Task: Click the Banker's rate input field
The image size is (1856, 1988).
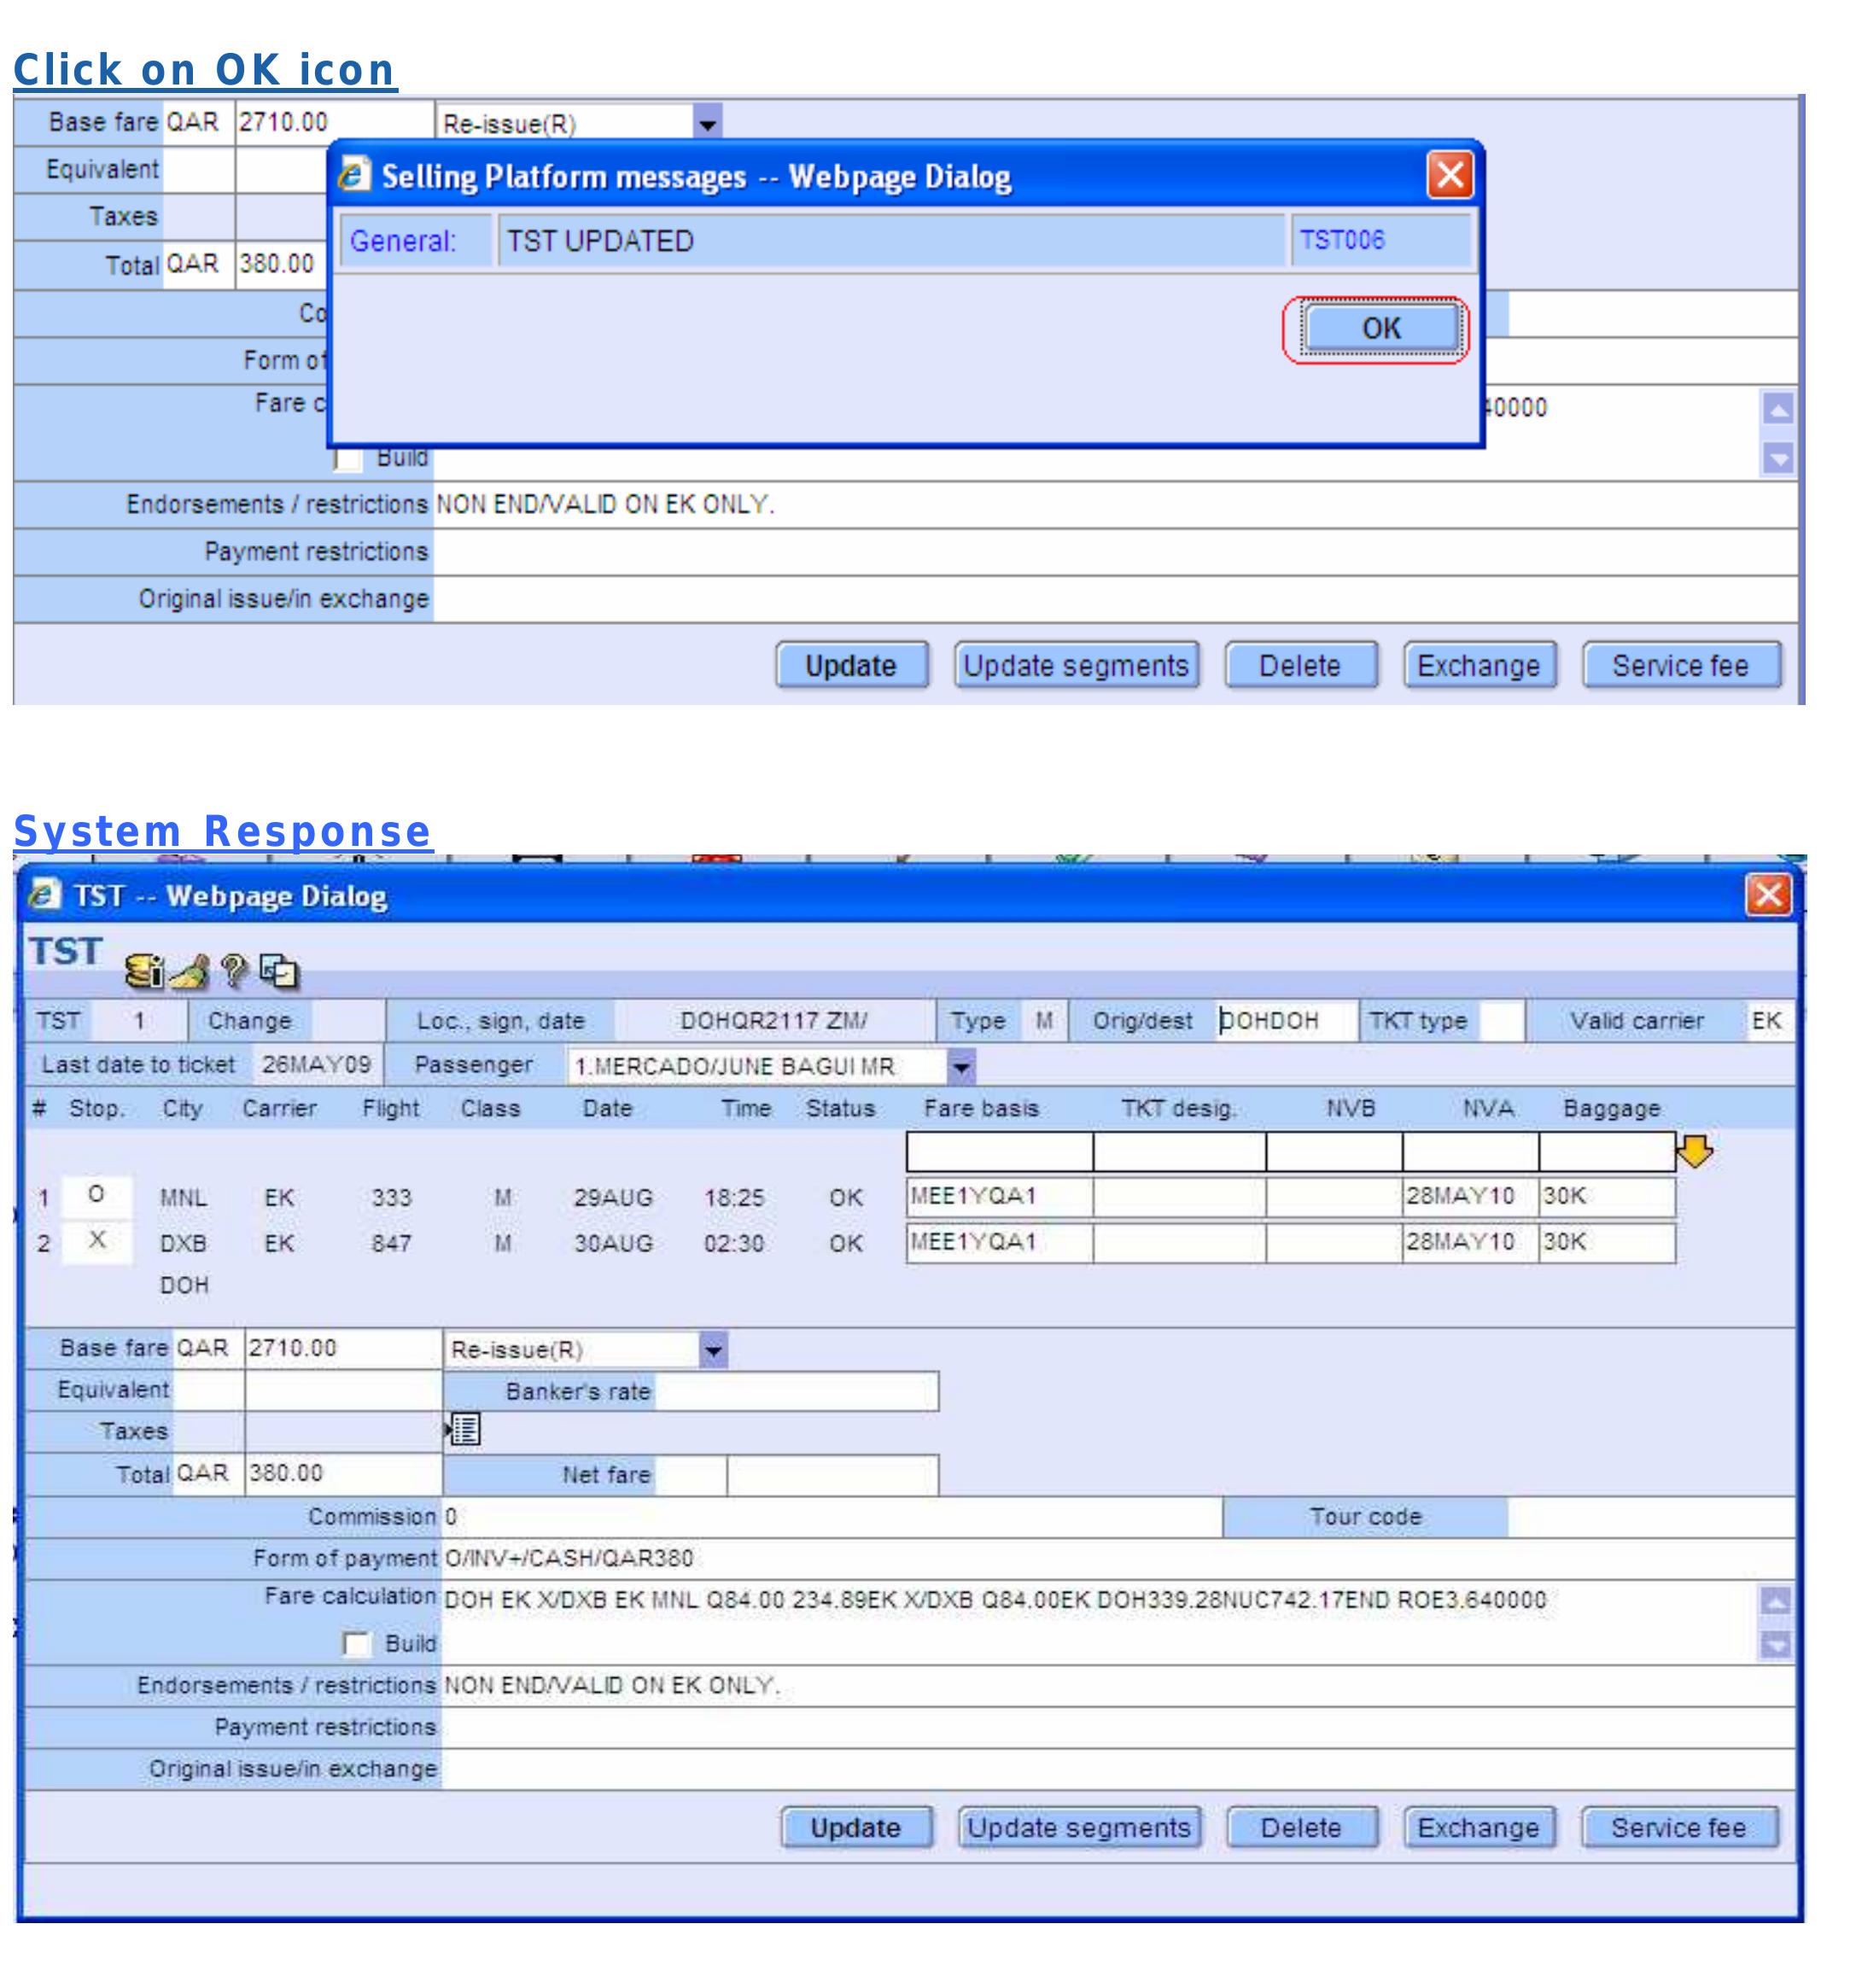Action: tap(796, 1391)
